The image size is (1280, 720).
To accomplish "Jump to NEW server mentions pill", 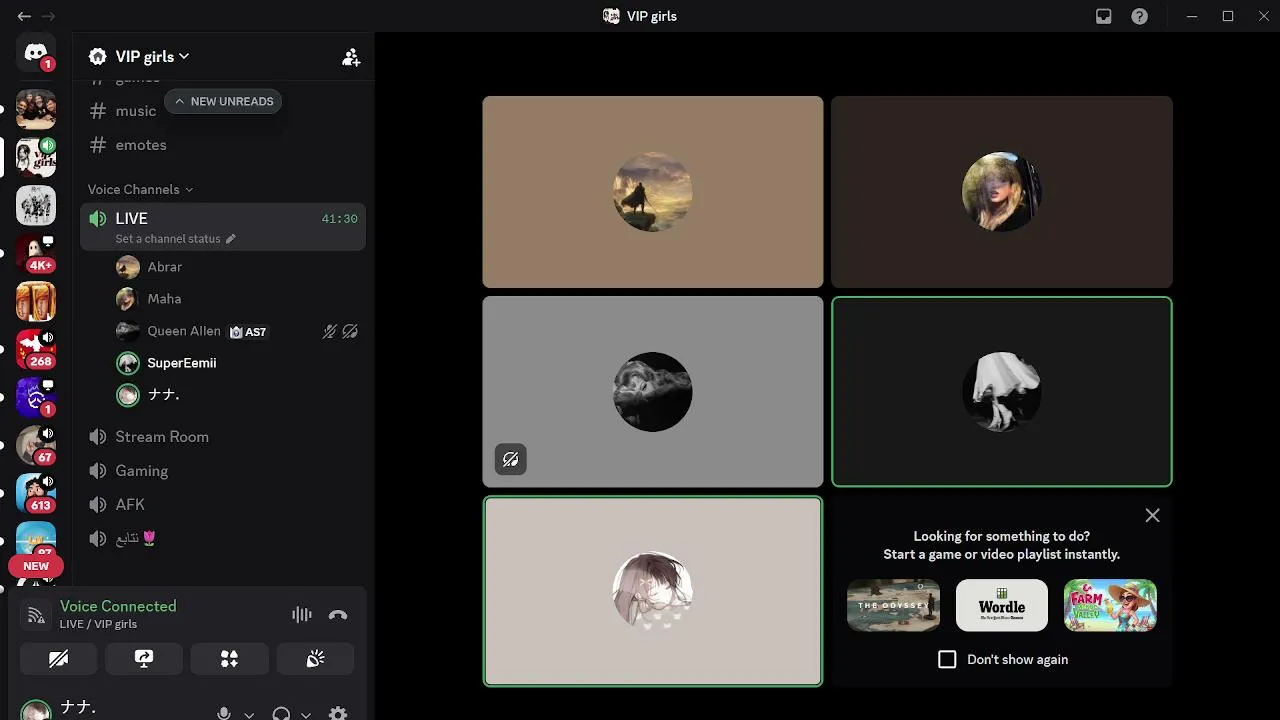I will click(36, 566).
